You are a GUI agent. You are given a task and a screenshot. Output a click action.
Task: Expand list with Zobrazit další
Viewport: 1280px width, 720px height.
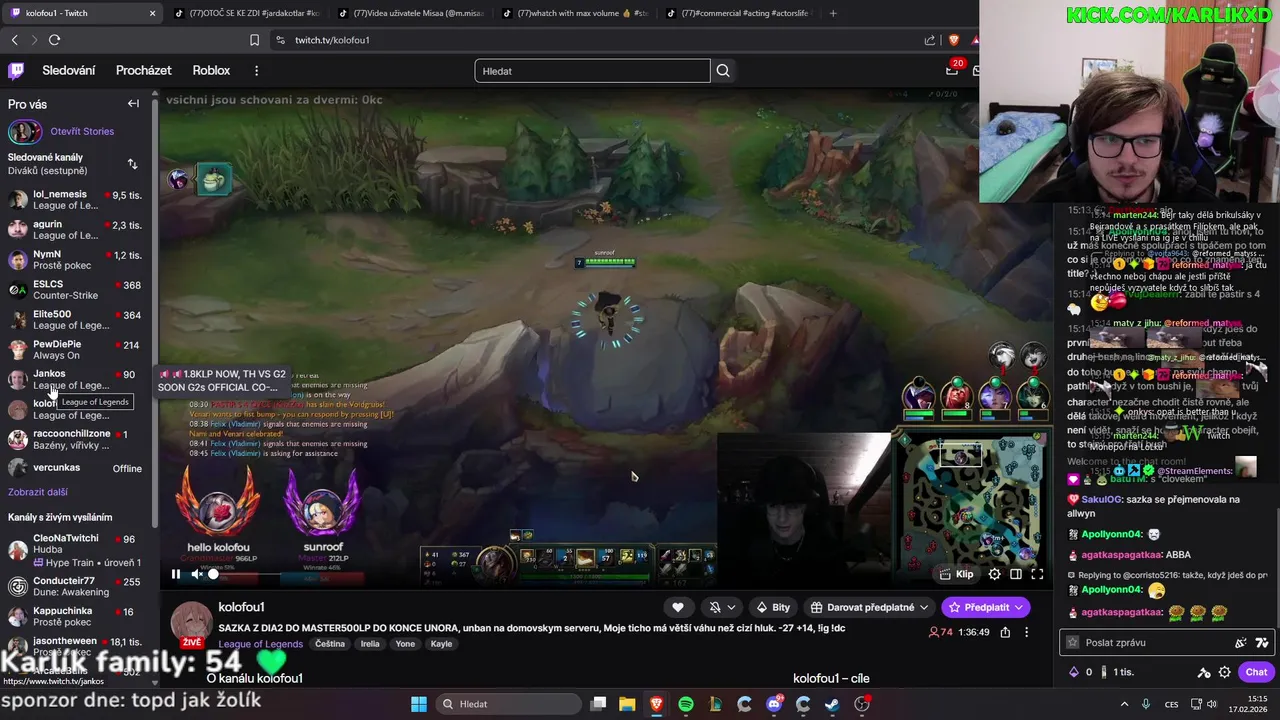point(38,492)
